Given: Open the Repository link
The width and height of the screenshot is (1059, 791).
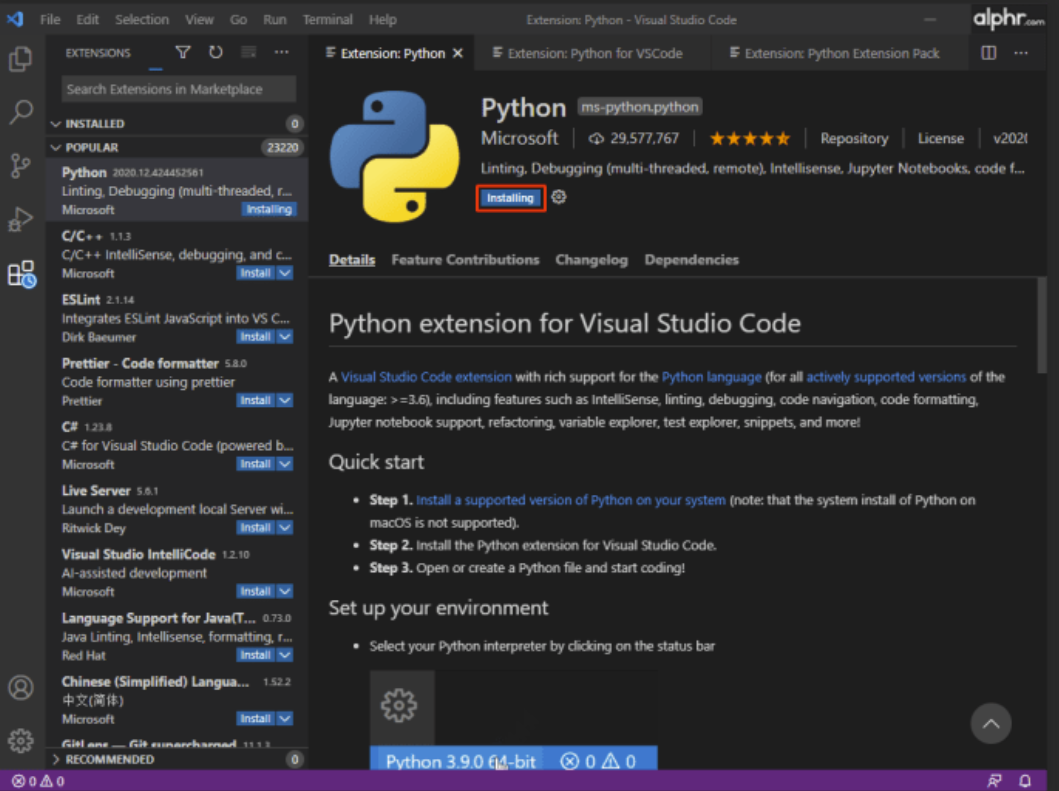Looking at the screenshot, I should [854, 138].
